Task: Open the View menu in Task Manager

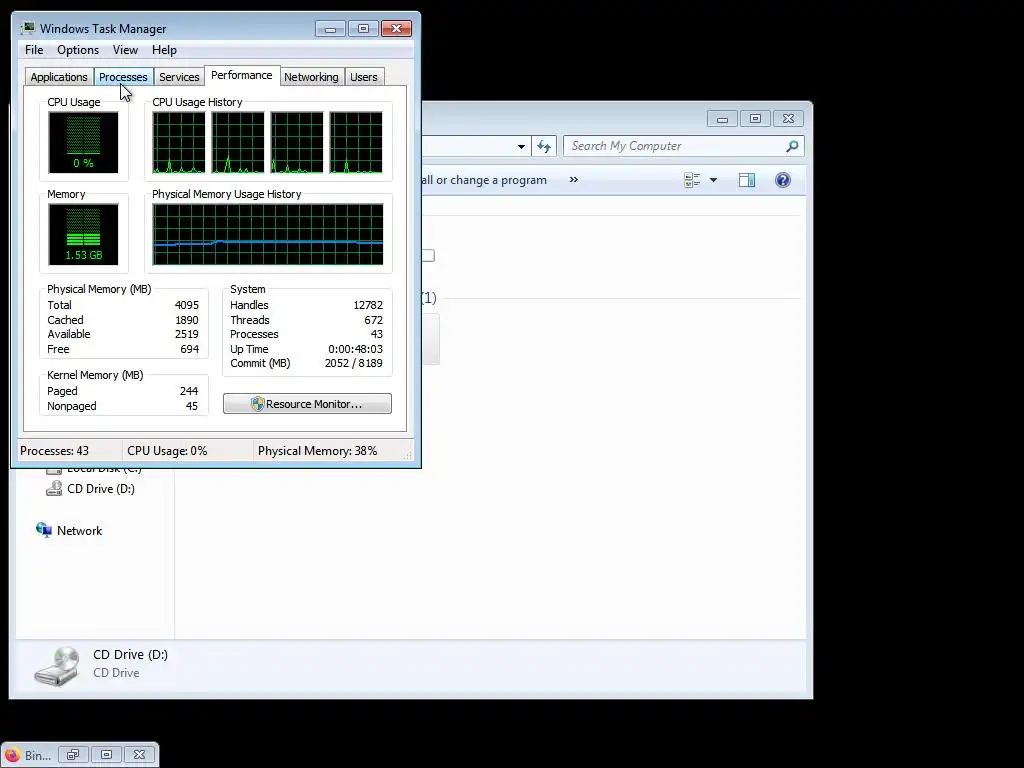Action: (x=125, y=50)
